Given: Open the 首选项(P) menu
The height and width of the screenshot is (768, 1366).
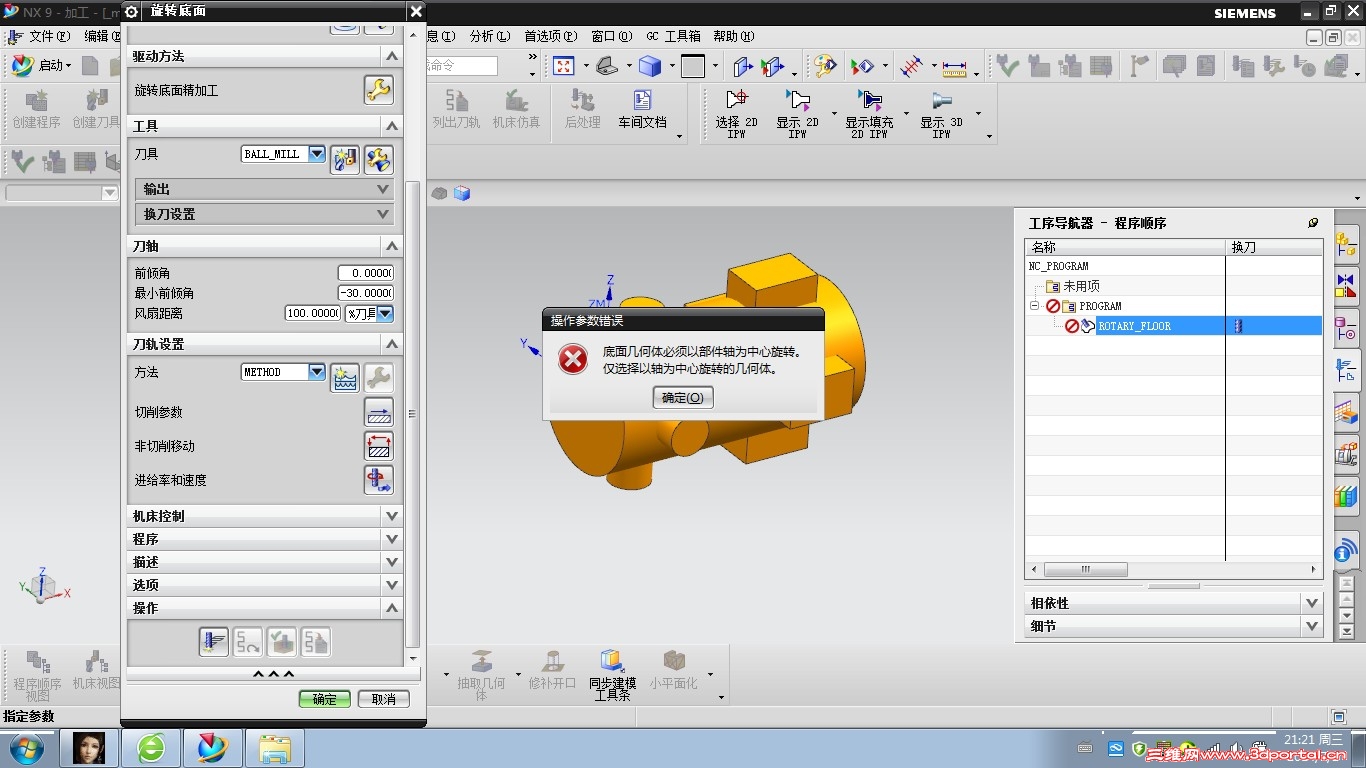Looking at the screenshot, I should coord(551,36).
